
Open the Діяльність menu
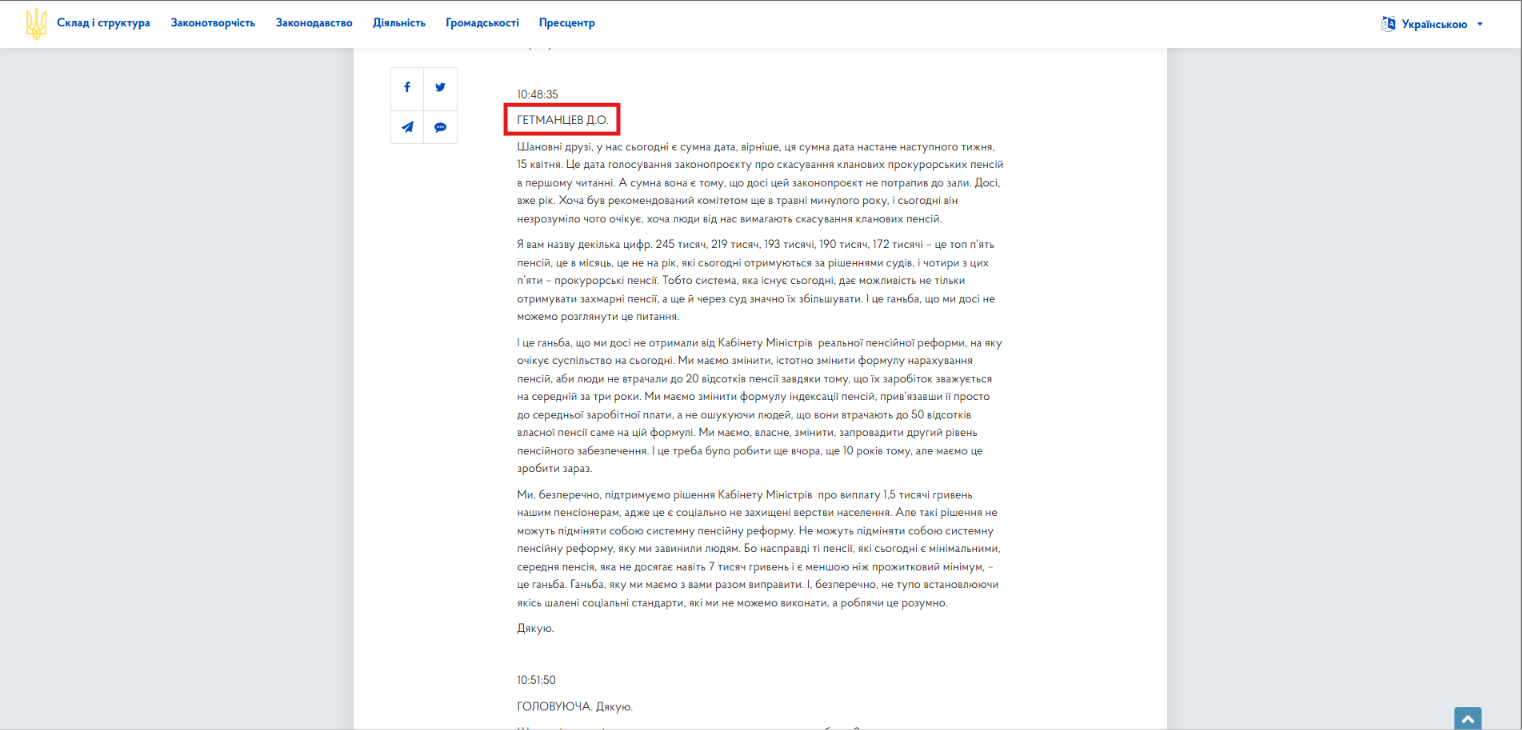399,23
